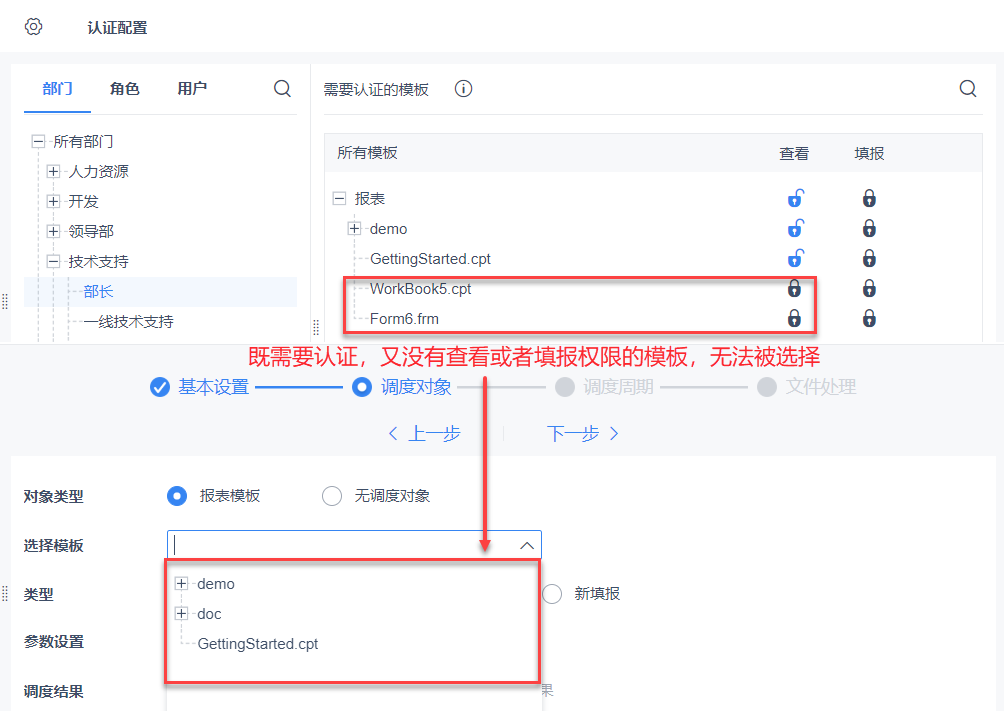The width and height of the screenshot is (1004, 711).
Task: Expand the 开发 department node
Action: (54, 201)
